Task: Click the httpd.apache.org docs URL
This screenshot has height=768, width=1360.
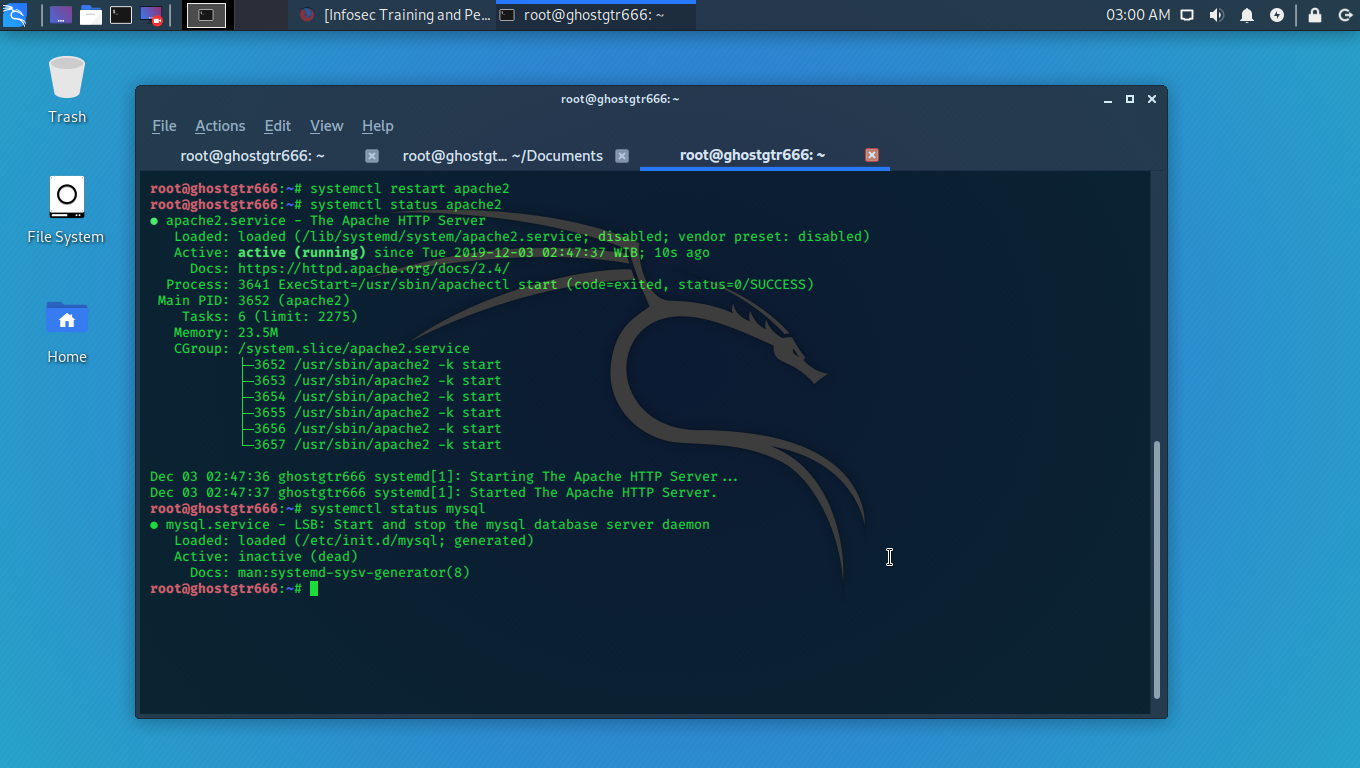Action: (x=374, y=268)
